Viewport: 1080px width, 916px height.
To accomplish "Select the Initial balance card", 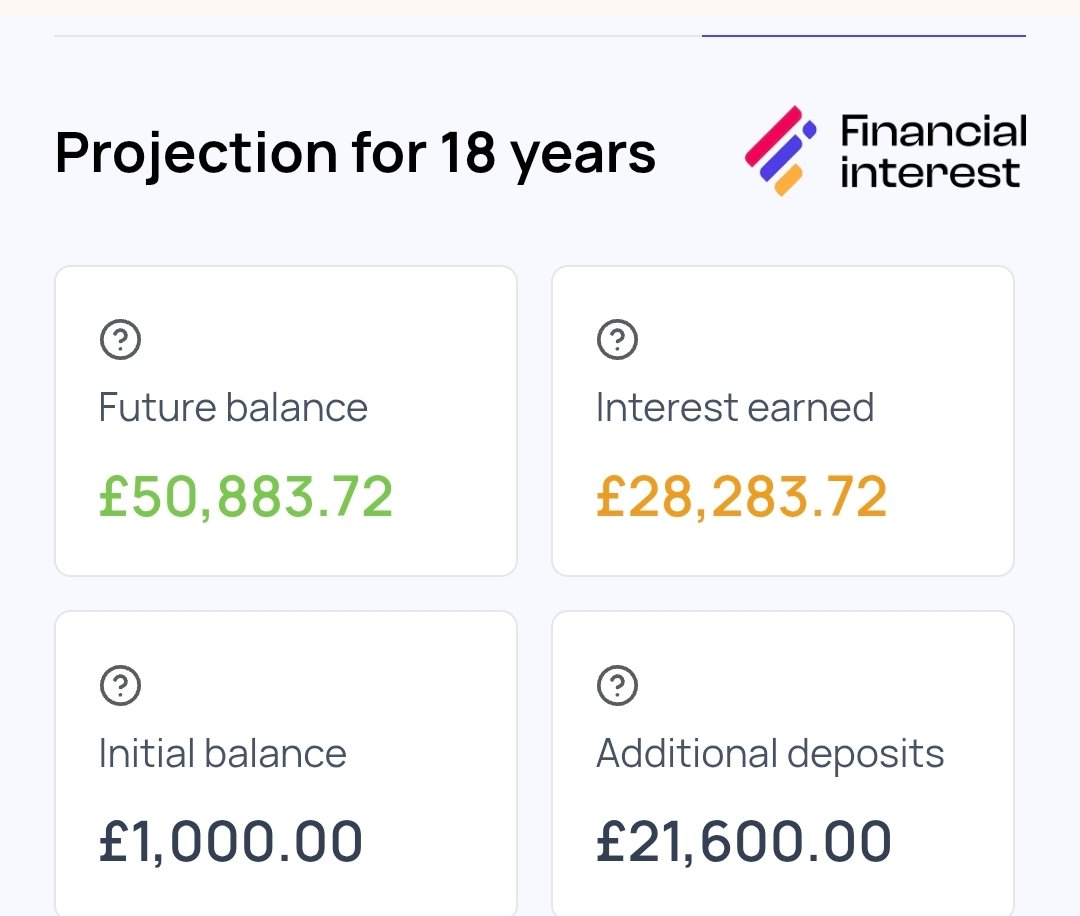I will point(286,763).
